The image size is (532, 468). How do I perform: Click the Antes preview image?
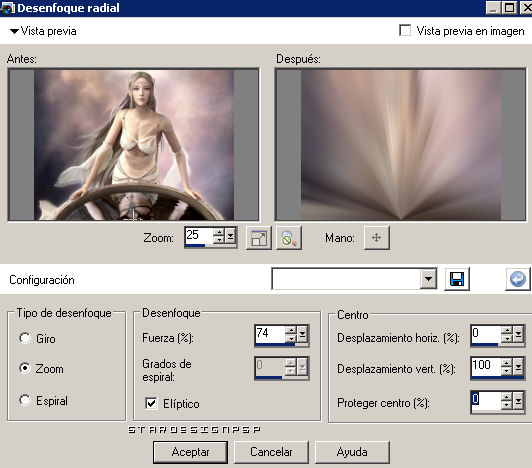coord(134,145)
